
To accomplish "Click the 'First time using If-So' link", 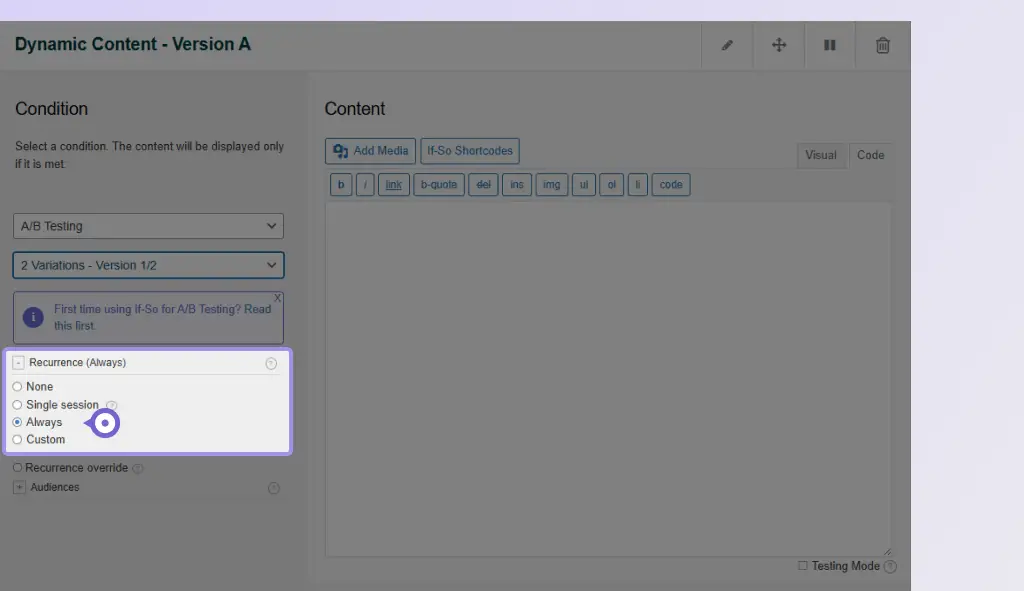I will (162, 317).
